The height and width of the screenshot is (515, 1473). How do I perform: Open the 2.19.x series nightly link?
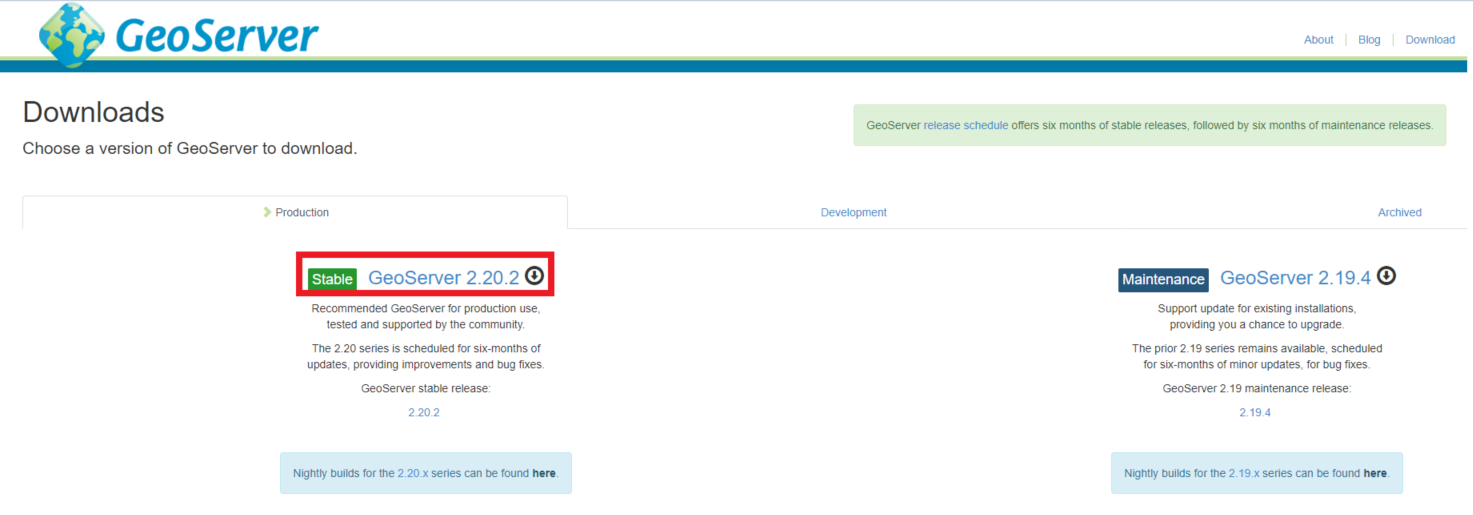coord(1245,473)
